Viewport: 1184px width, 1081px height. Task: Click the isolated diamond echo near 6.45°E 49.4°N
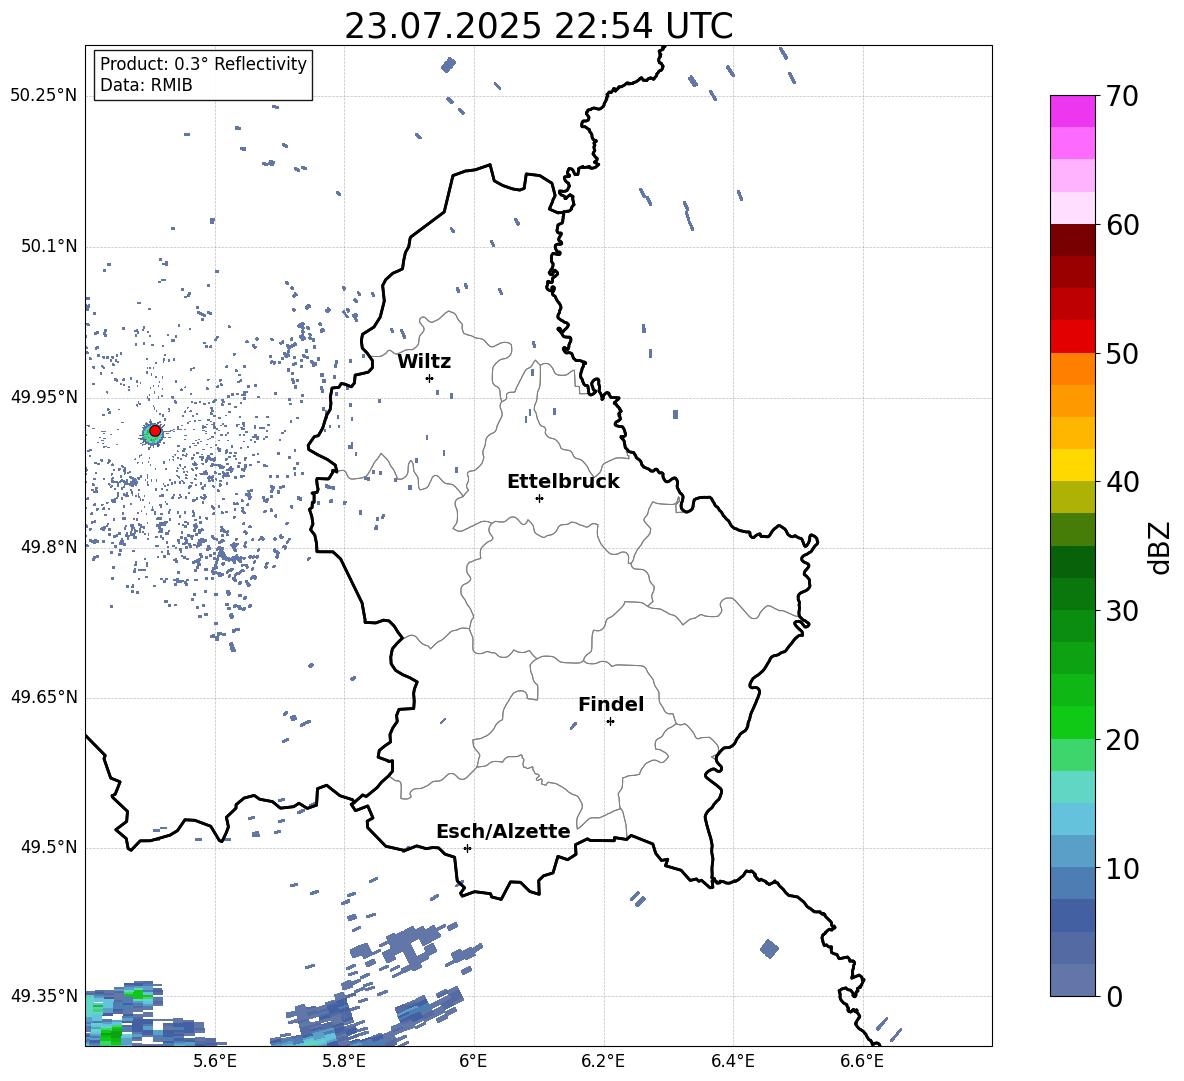tap(769, 949)
